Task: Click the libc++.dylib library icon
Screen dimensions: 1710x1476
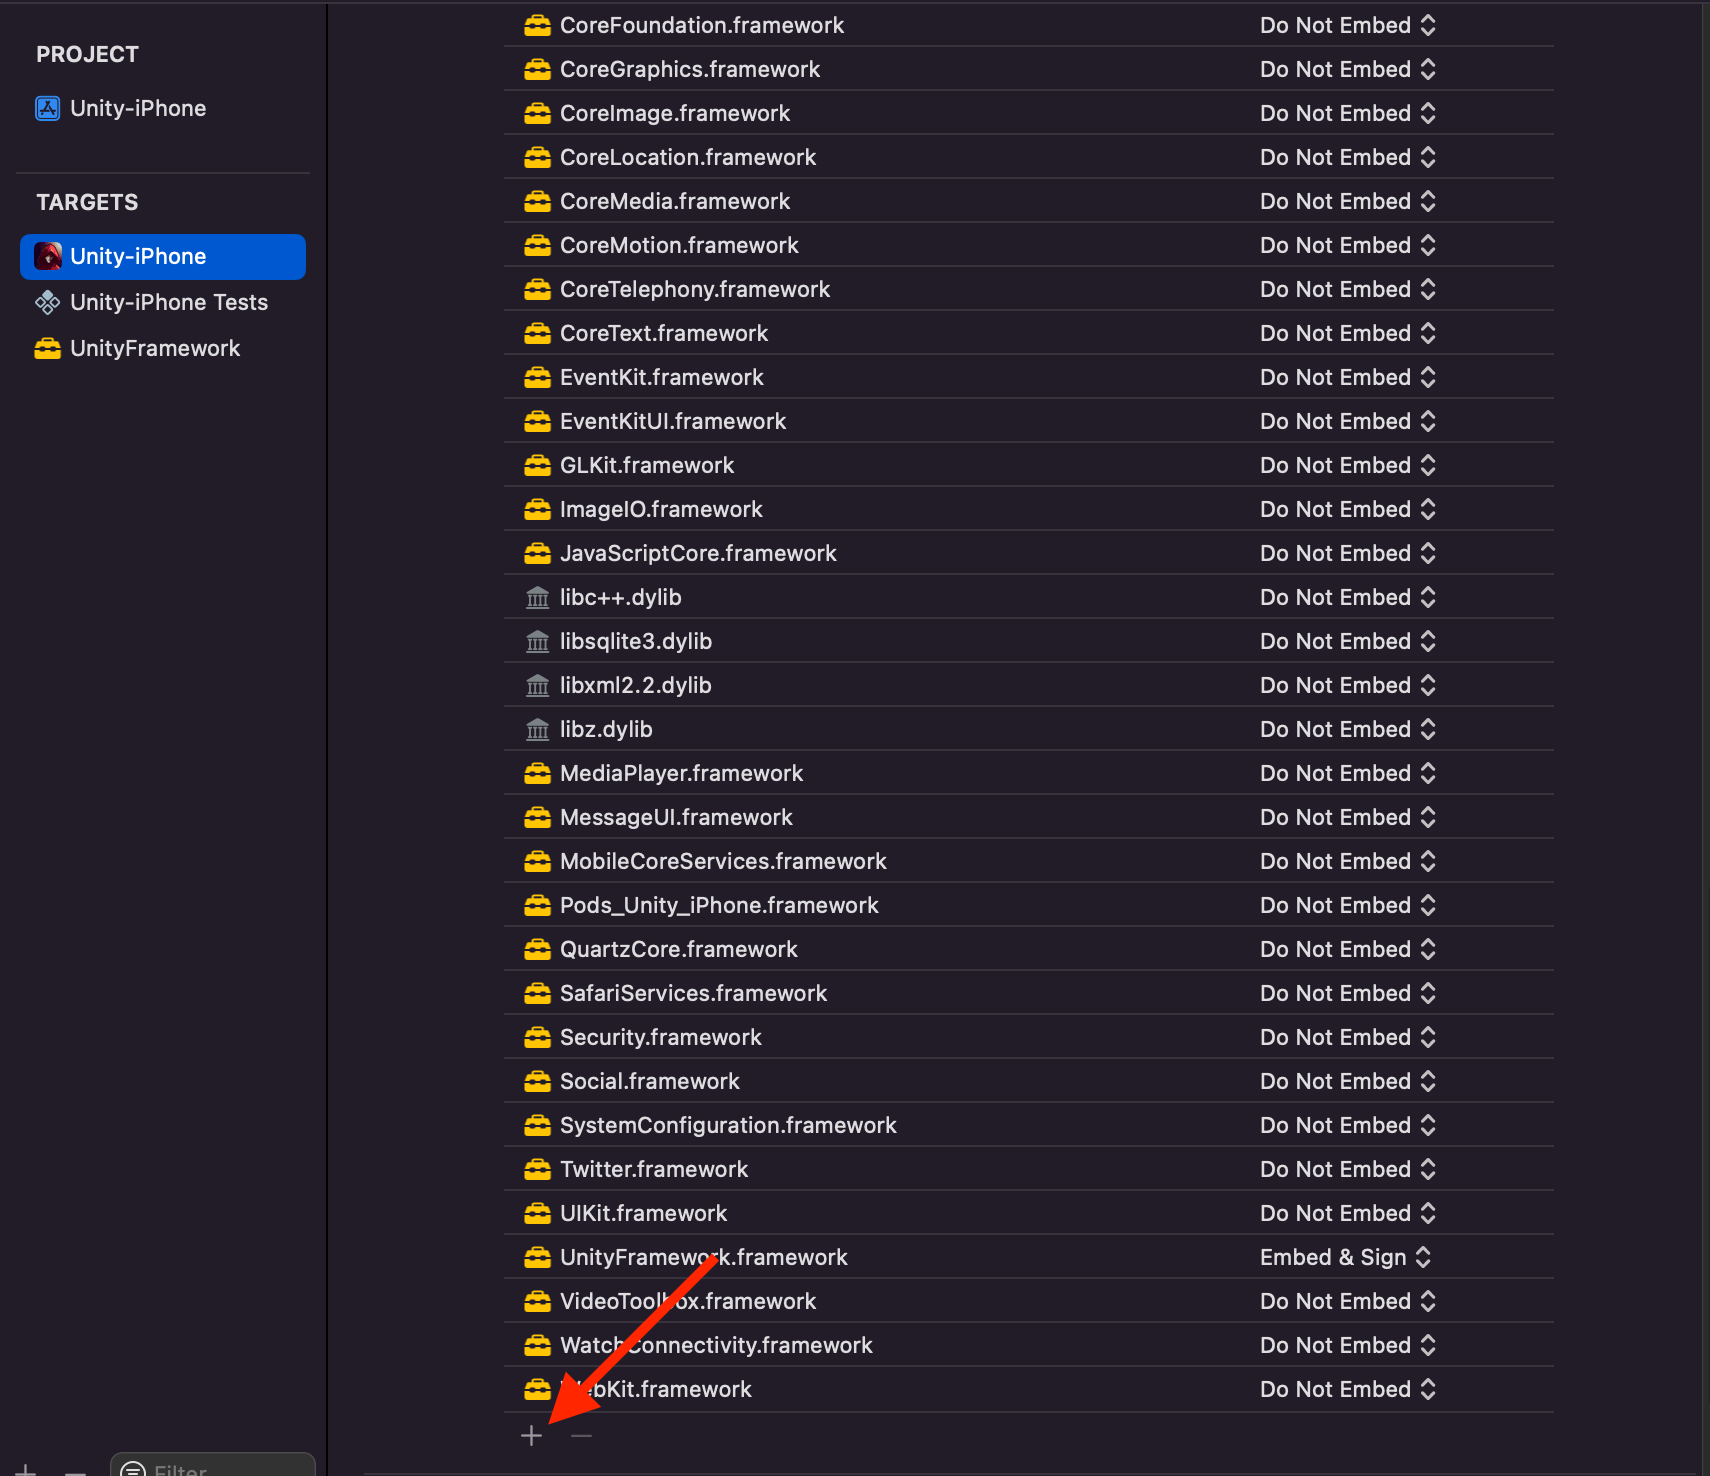Action: click(538, 598)
